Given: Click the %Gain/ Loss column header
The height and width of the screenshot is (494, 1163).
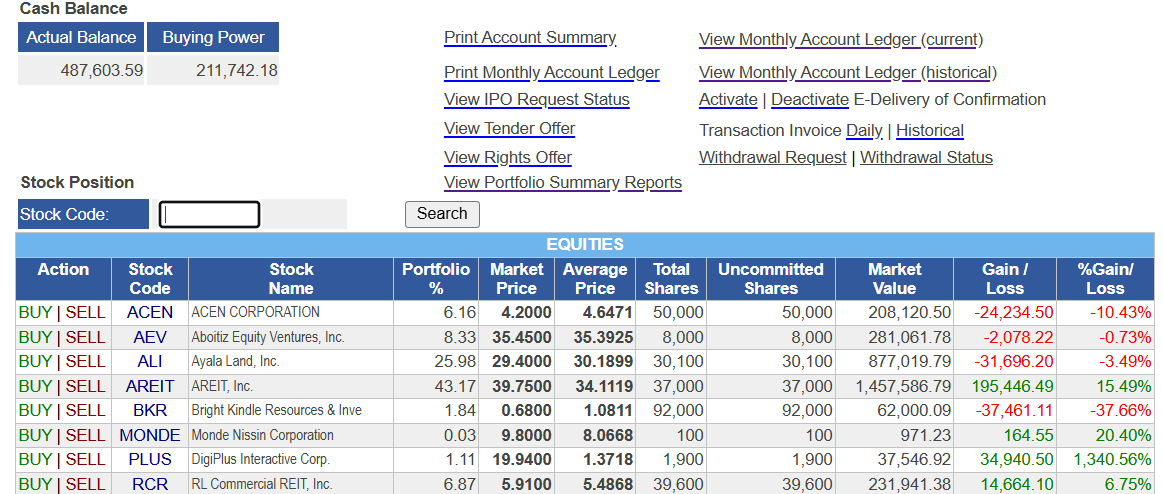Looking at the screenshot, I should pos(1105,279).
